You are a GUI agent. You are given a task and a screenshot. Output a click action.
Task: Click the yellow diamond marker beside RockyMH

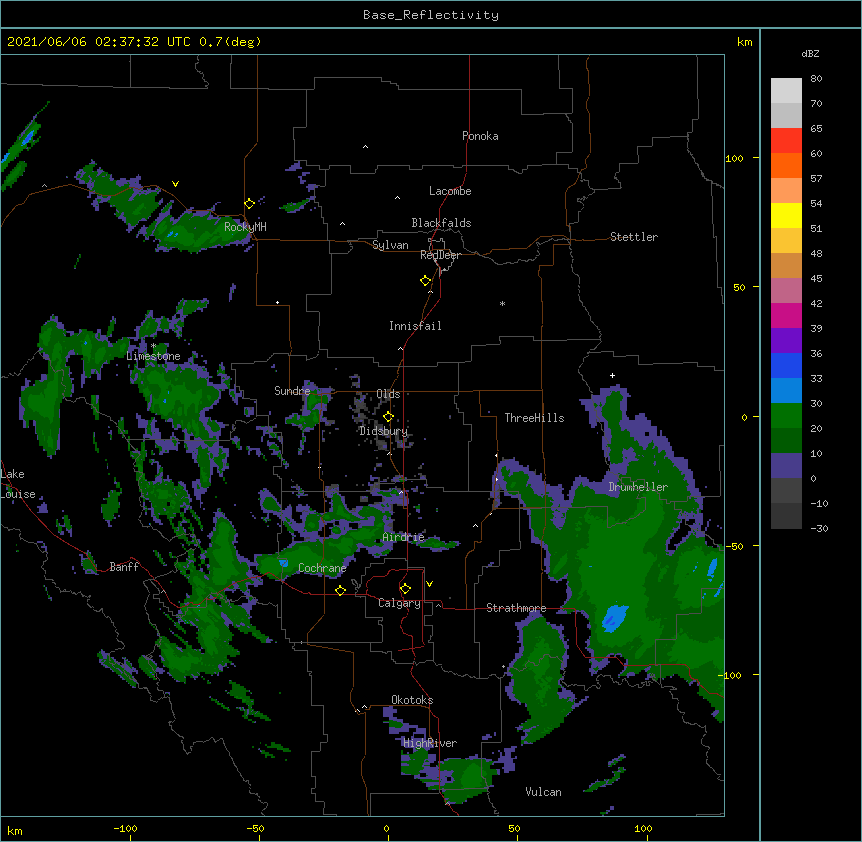pos(249,204)
